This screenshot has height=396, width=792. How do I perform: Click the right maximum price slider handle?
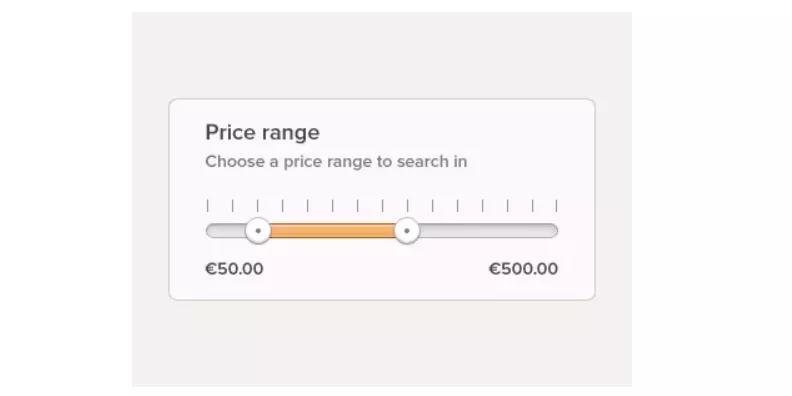pos(407,231)
